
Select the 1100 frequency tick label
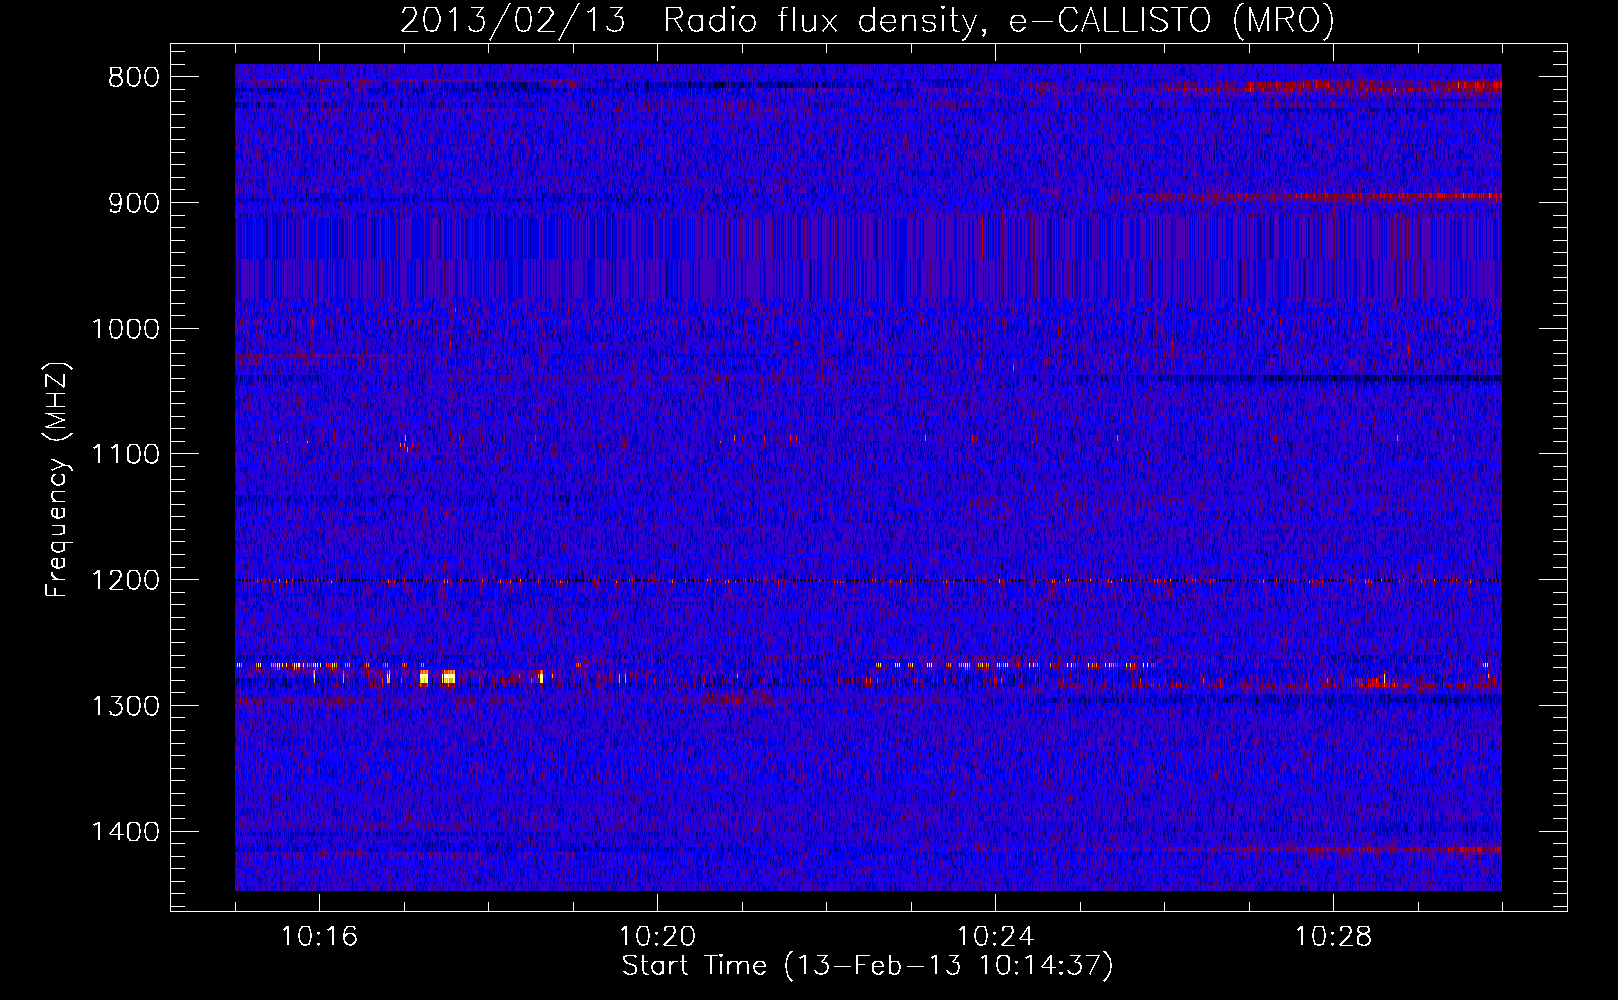click(x=125, y=455)
